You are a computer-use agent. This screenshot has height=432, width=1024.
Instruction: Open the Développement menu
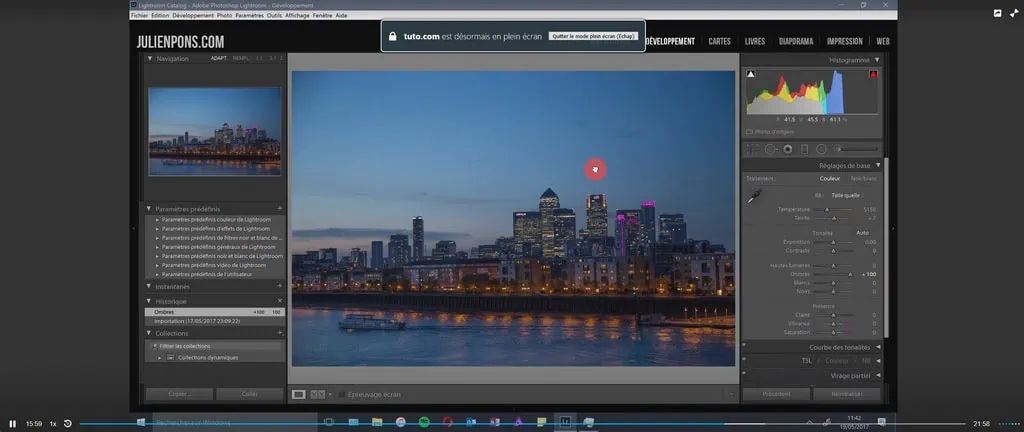point(192,16)
